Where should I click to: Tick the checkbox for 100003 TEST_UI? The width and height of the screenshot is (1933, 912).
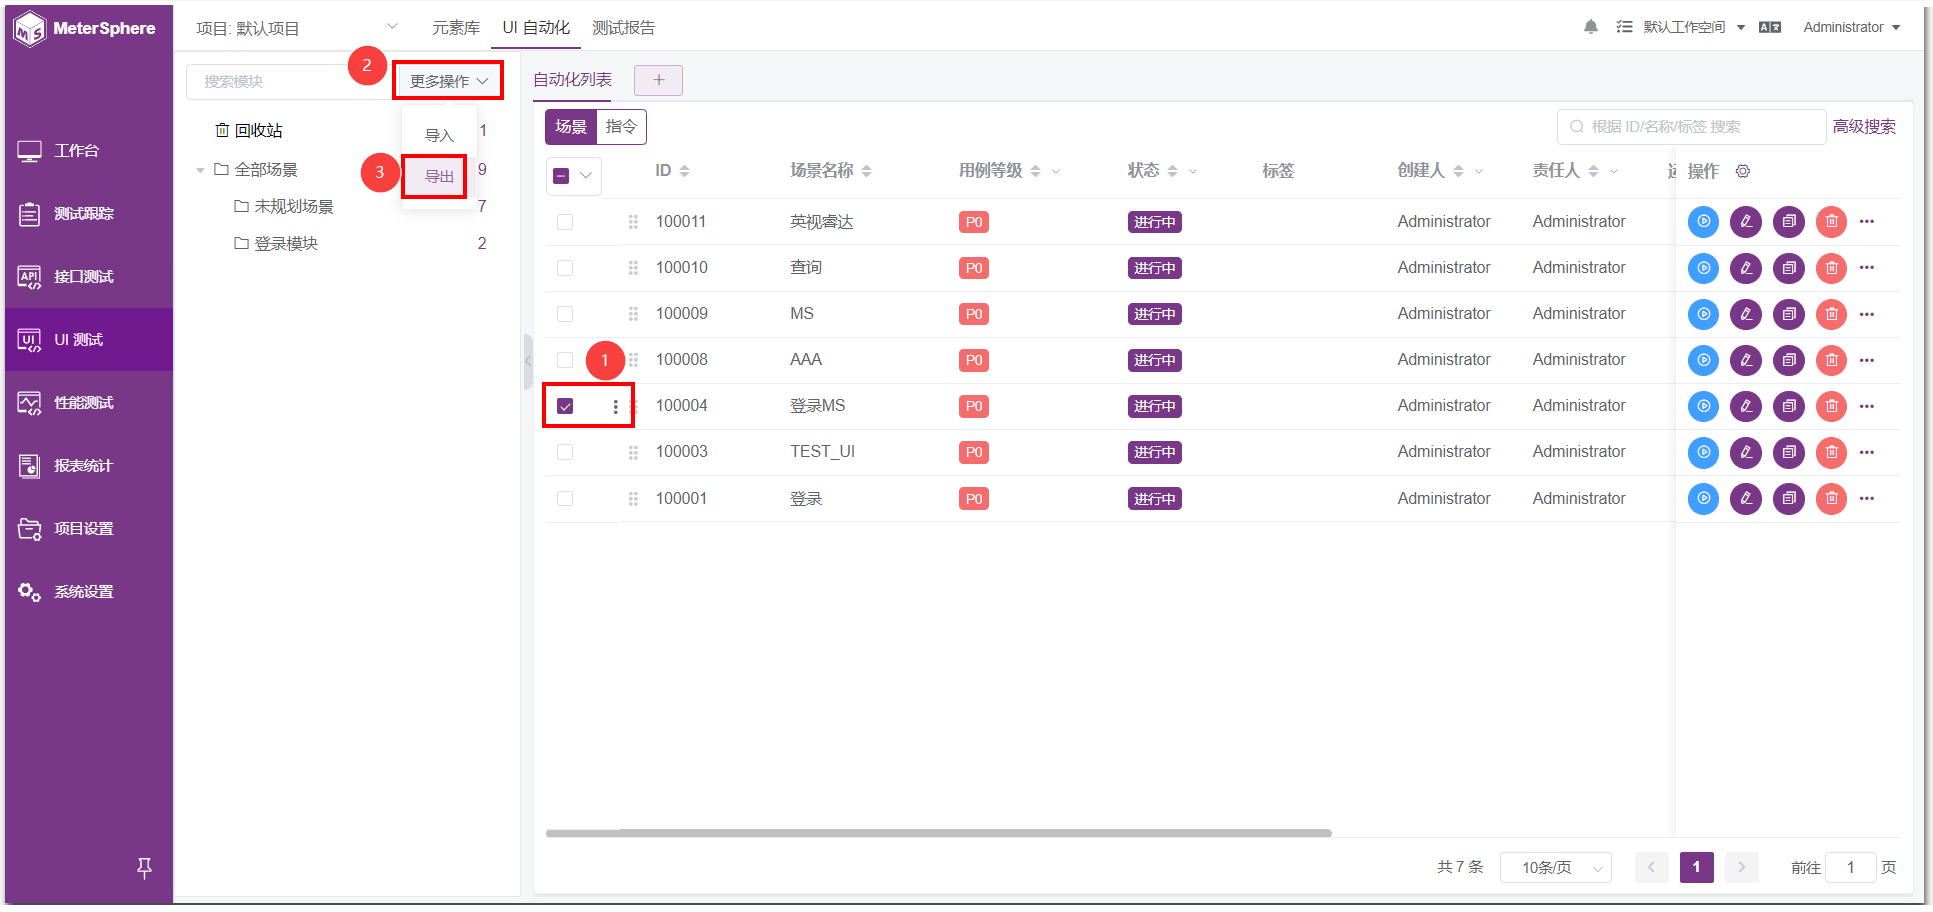click(x=565, y=452)
